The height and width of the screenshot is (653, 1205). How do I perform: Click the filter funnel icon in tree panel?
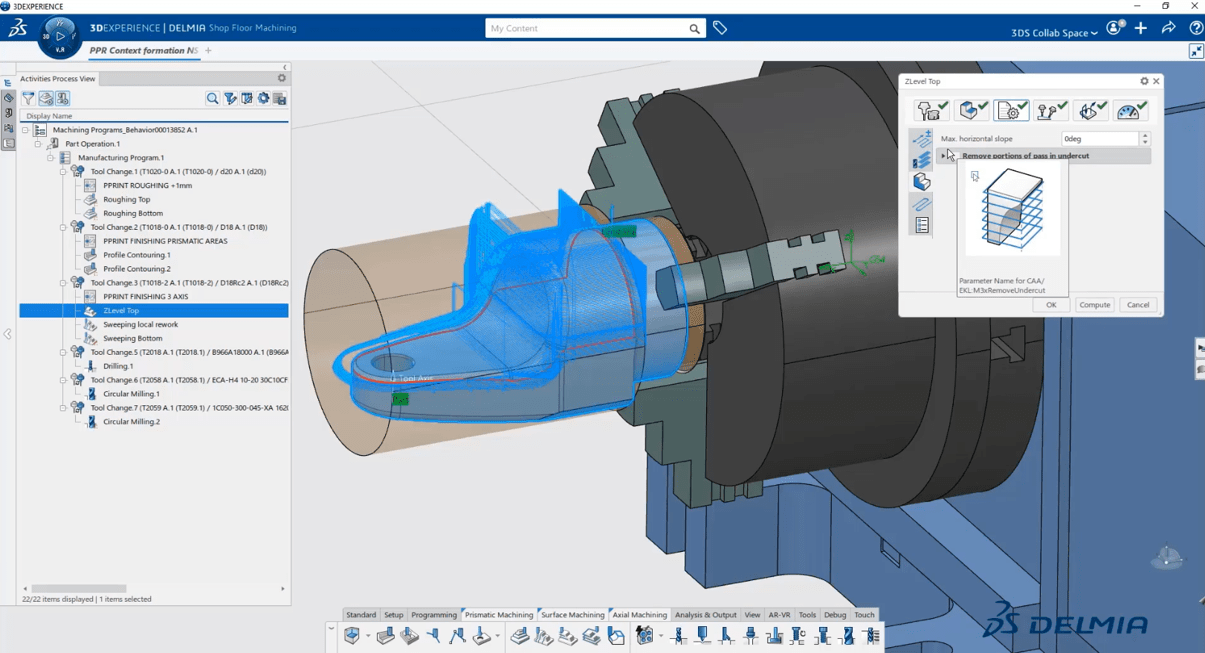point(28,98)
